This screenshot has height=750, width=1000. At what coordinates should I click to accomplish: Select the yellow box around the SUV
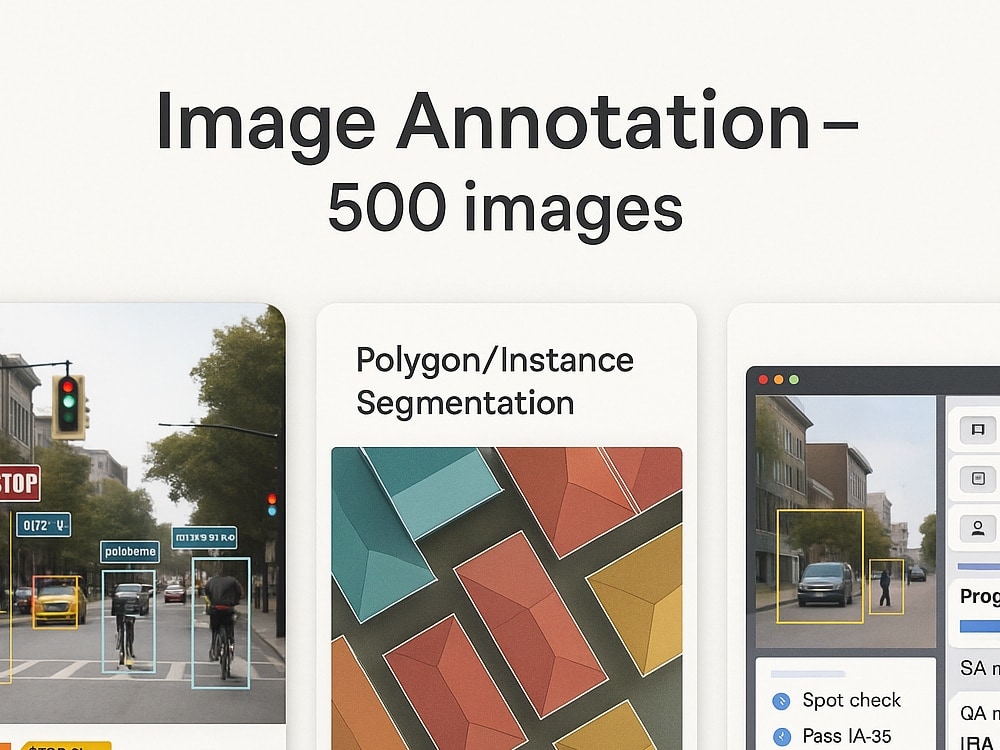[820, 566]
